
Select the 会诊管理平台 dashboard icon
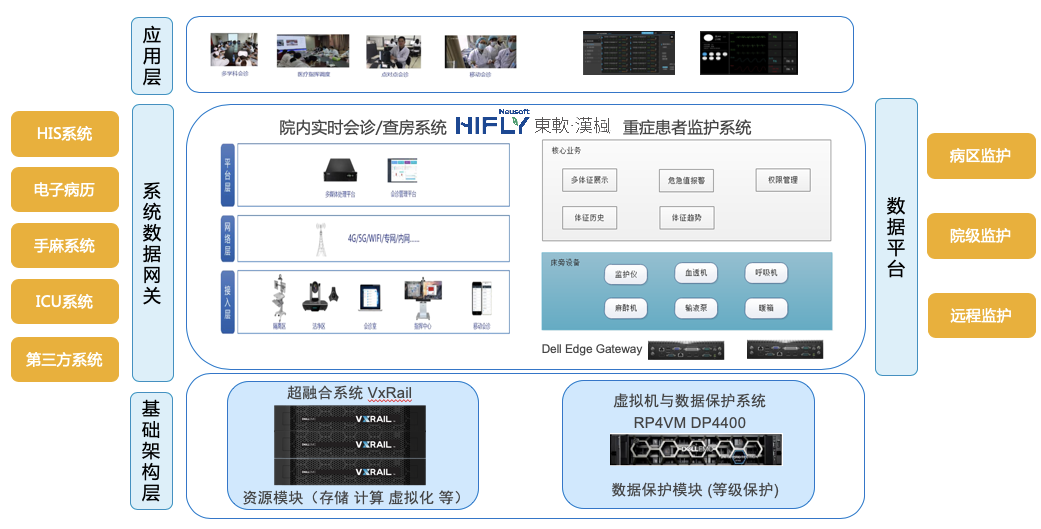pyautogui.click(x=402, y=170)
